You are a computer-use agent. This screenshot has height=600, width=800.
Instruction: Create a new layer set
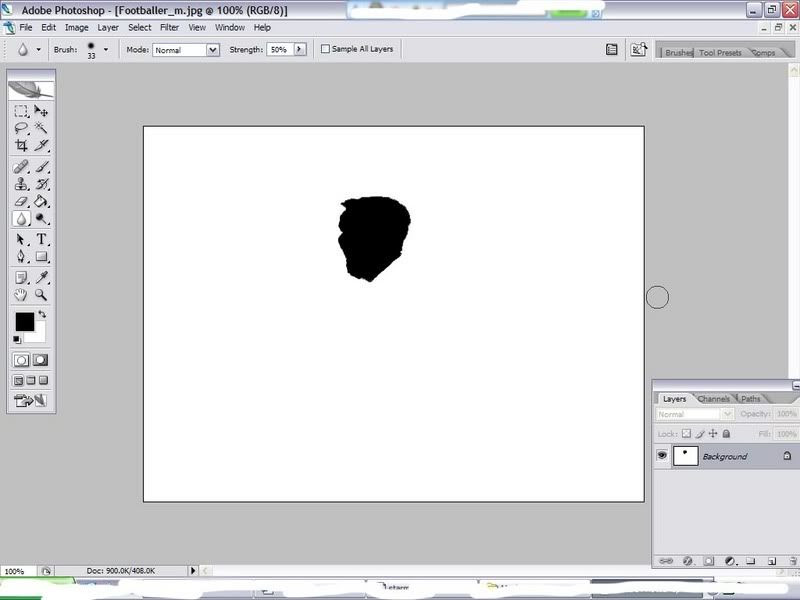tap(751, 561)
